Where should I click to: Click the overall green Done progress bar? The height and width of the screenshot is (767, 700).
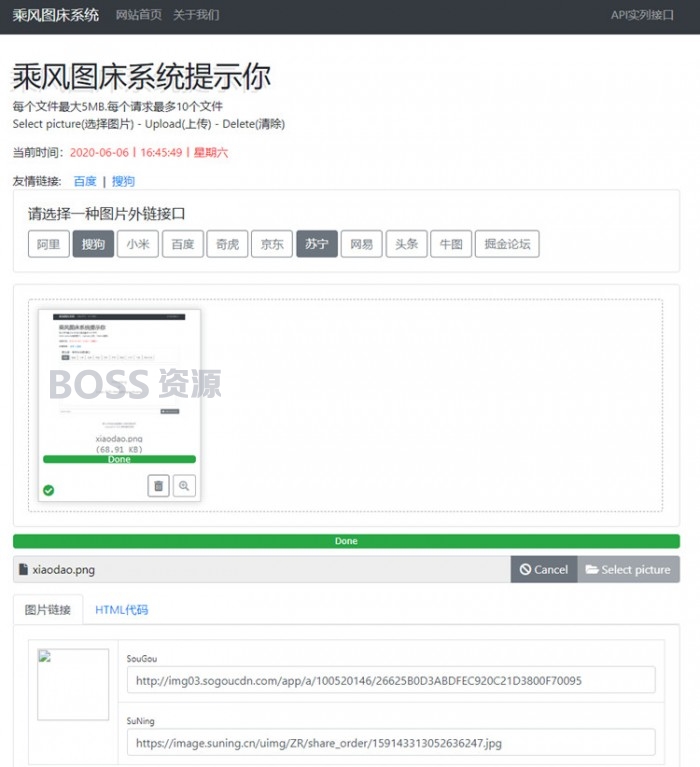pyautogui.click(x=346, y=541)
